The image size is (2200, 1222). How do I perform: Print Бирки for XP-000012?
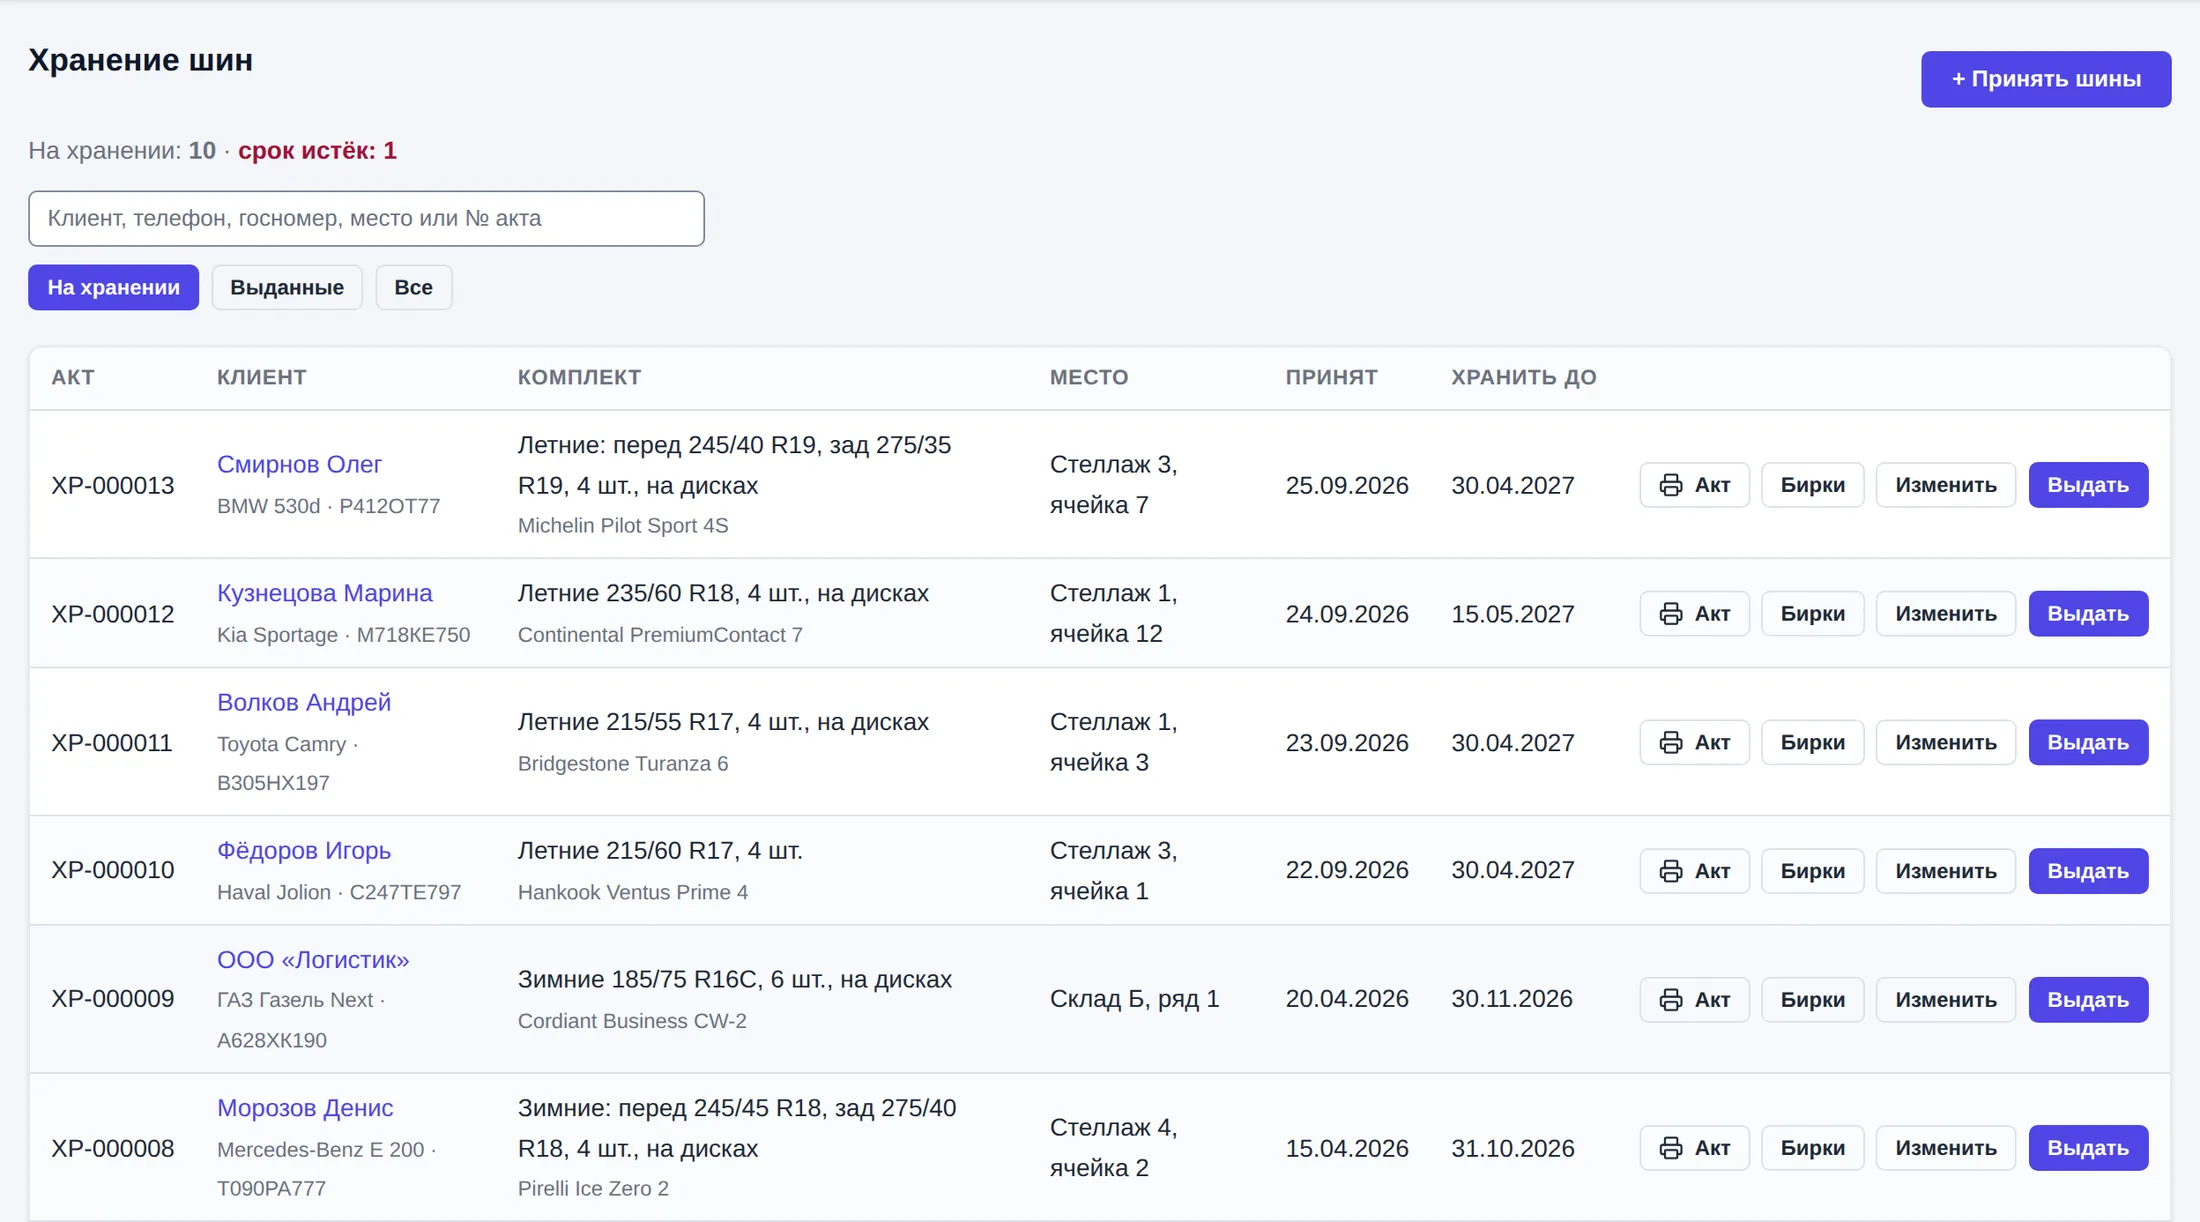[x=1812, y=614]
